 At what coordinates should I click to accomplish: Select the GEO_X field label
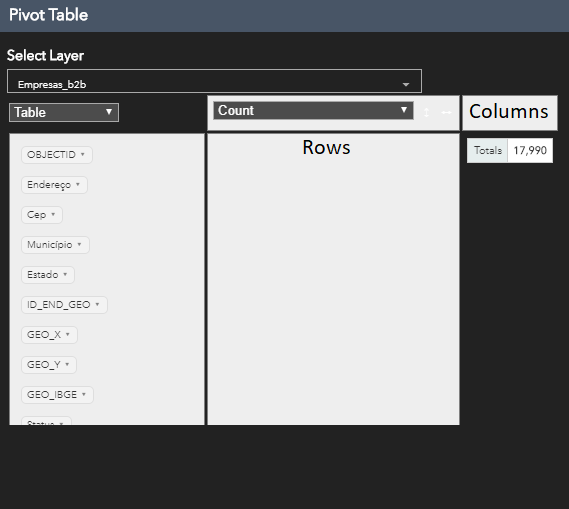(44, 335)
